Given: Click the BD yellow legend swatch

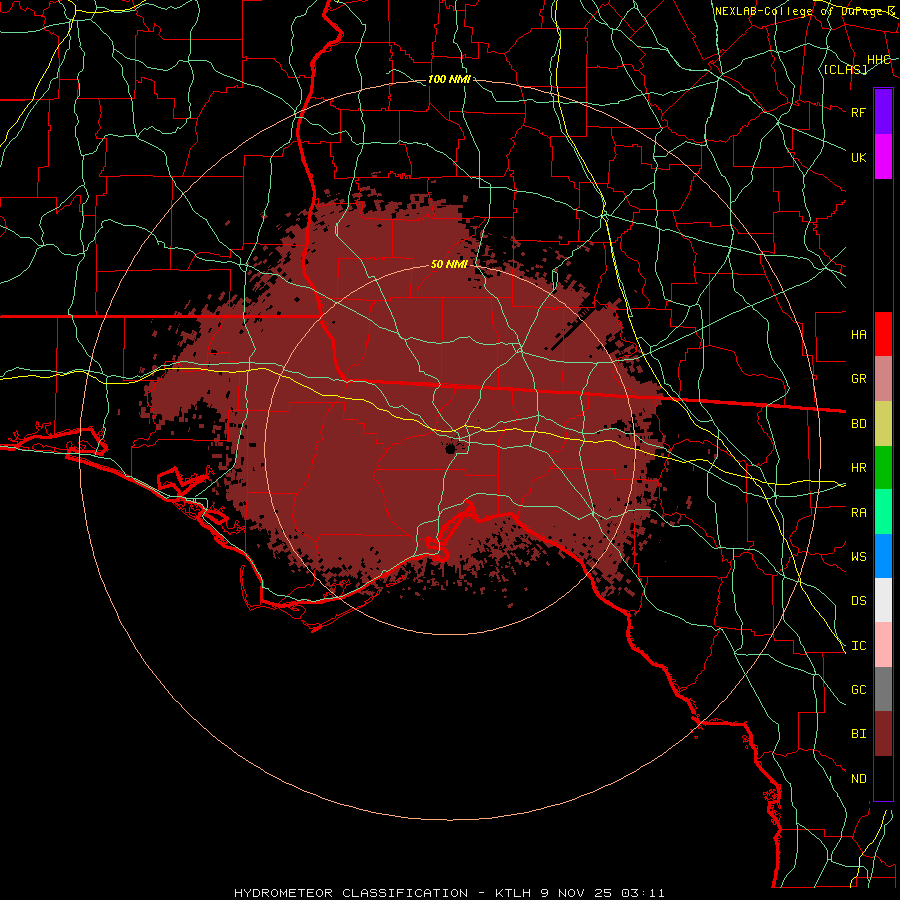Looking at the screenshot, I should (x=883, y=424).
